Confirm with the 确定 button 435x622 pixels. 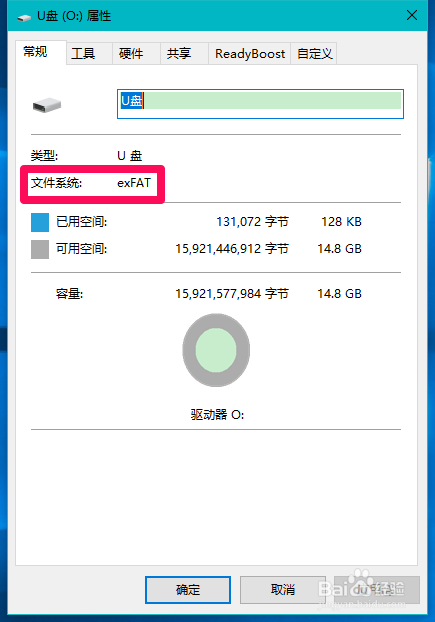coord(188,589)
